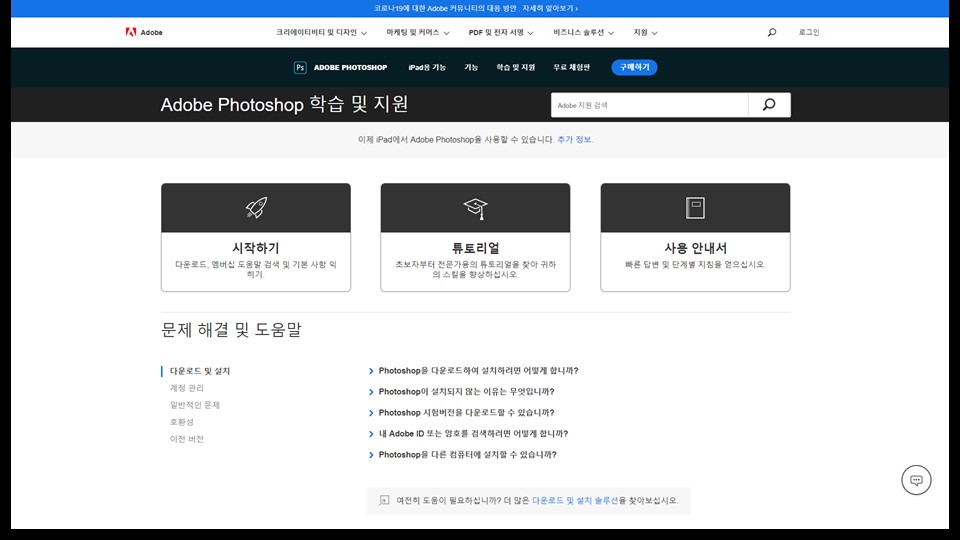Open the COVID-19 자세히 알아보기 banner link
The height and width of the screenshot is (540, 960).
pyautogui.click(x=550, y=9)
